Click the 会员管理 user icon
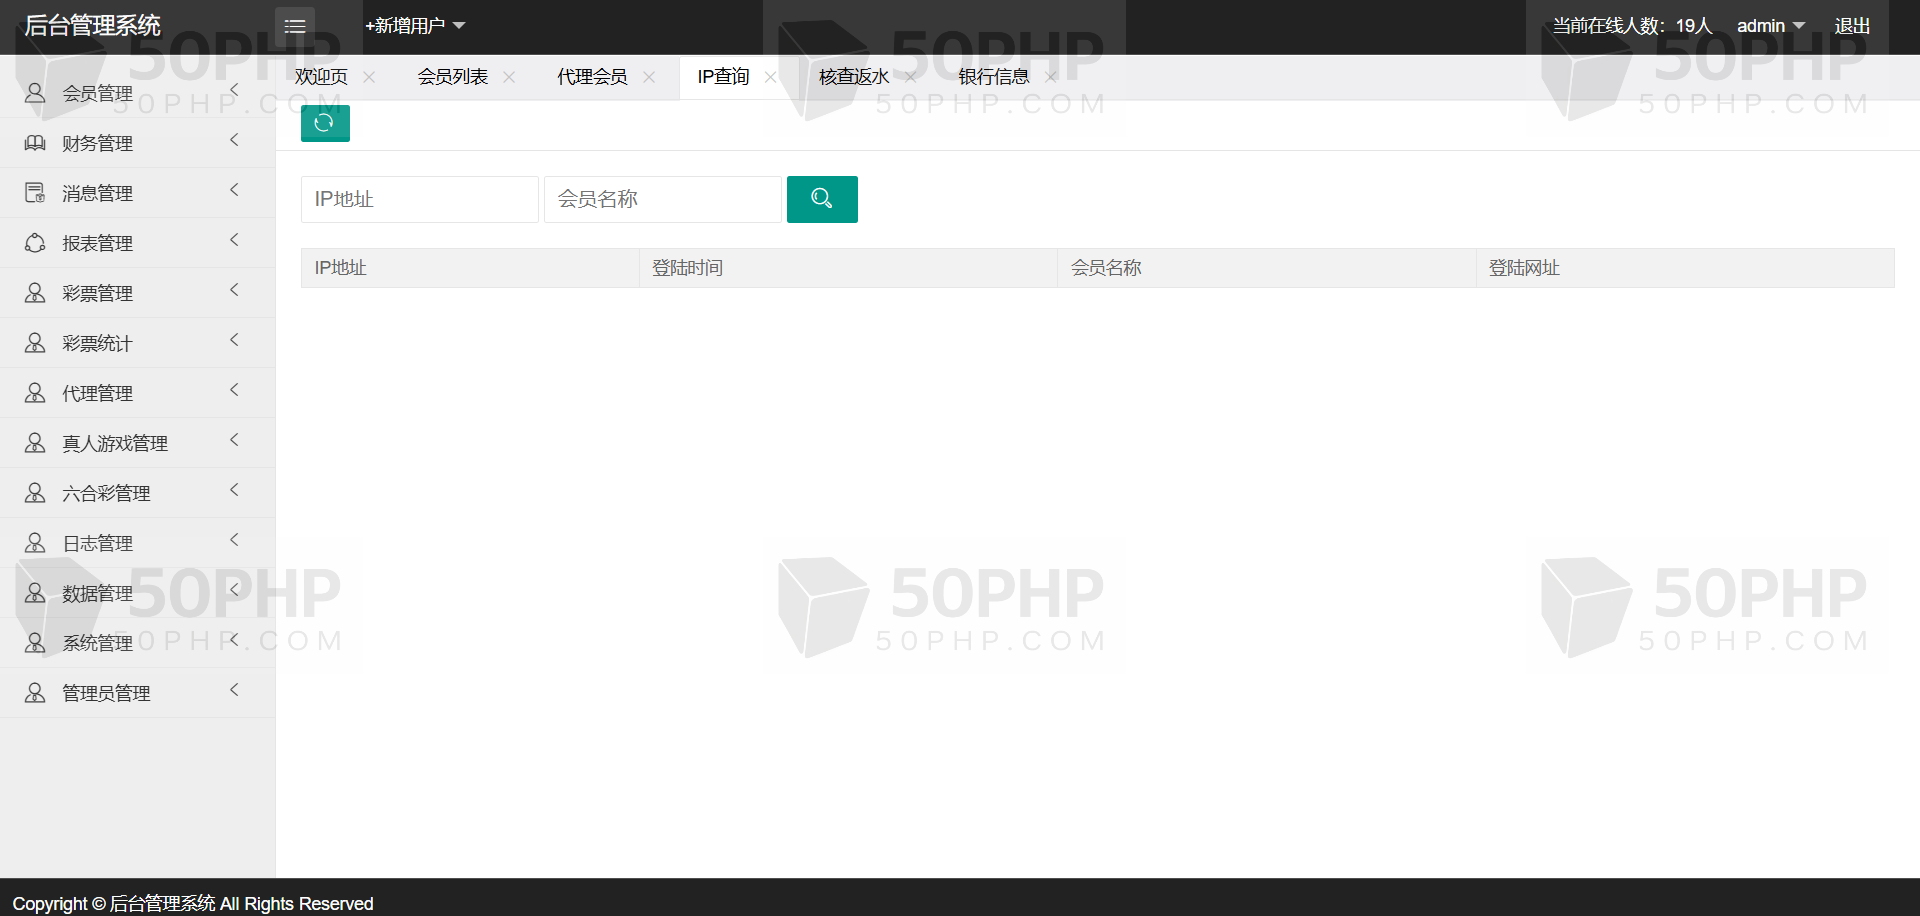Viewport: 1920px width, 916px height. click(x=35, y=93)
